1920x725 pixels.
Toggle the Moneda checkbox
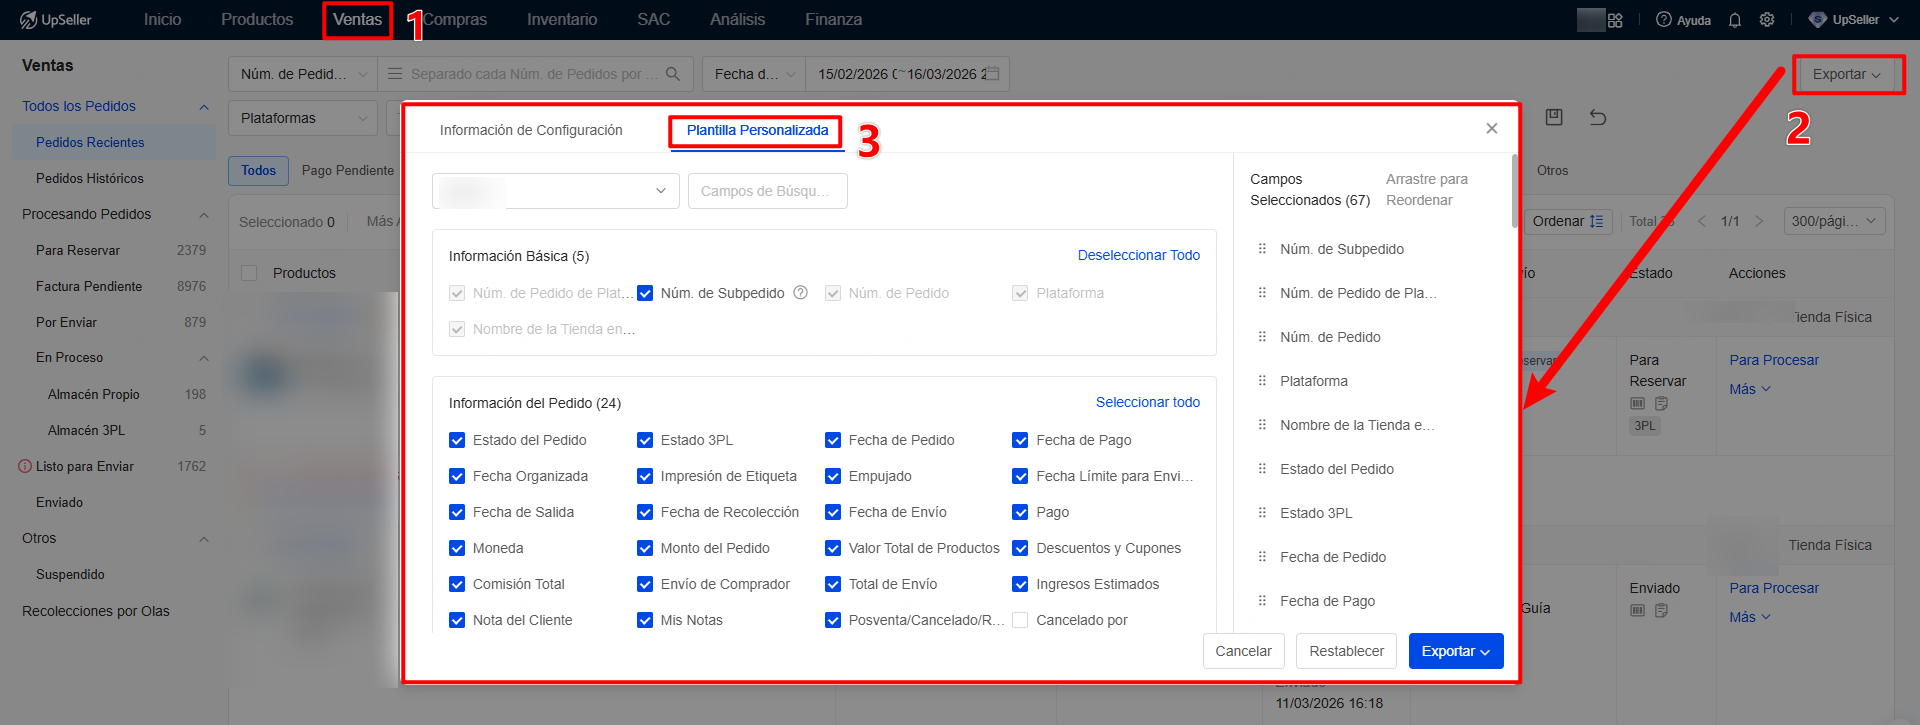[x=457, y=548]
